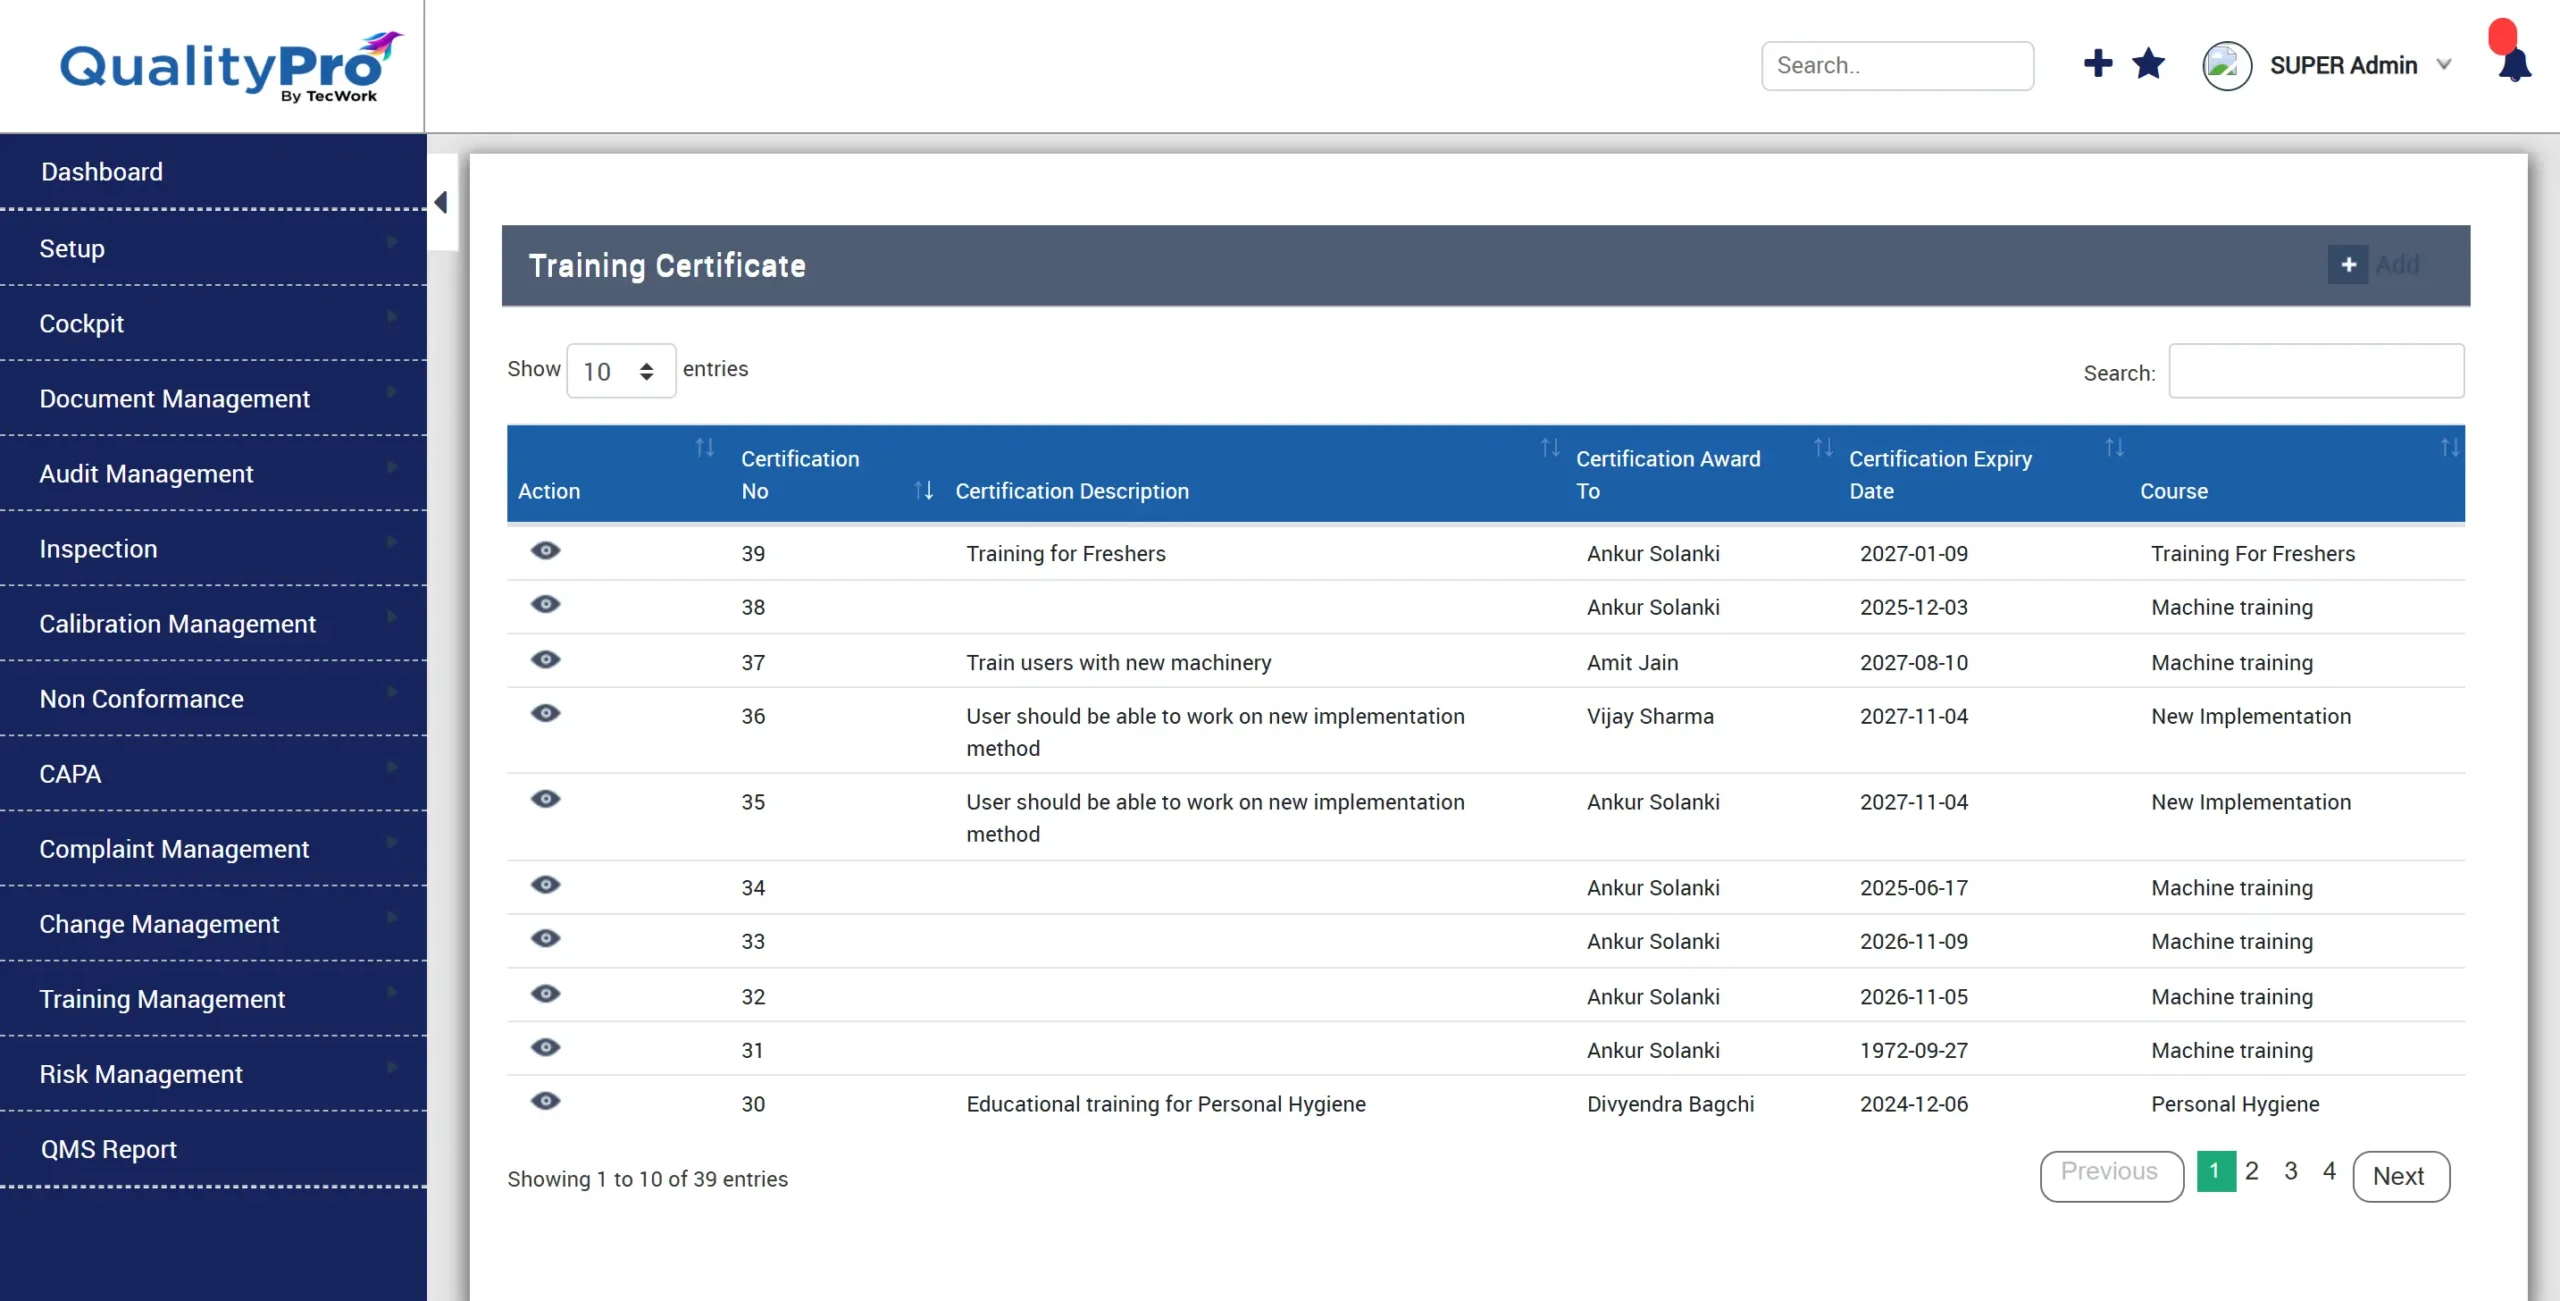View certificate 33 using eye icon

tap(545, 938)
